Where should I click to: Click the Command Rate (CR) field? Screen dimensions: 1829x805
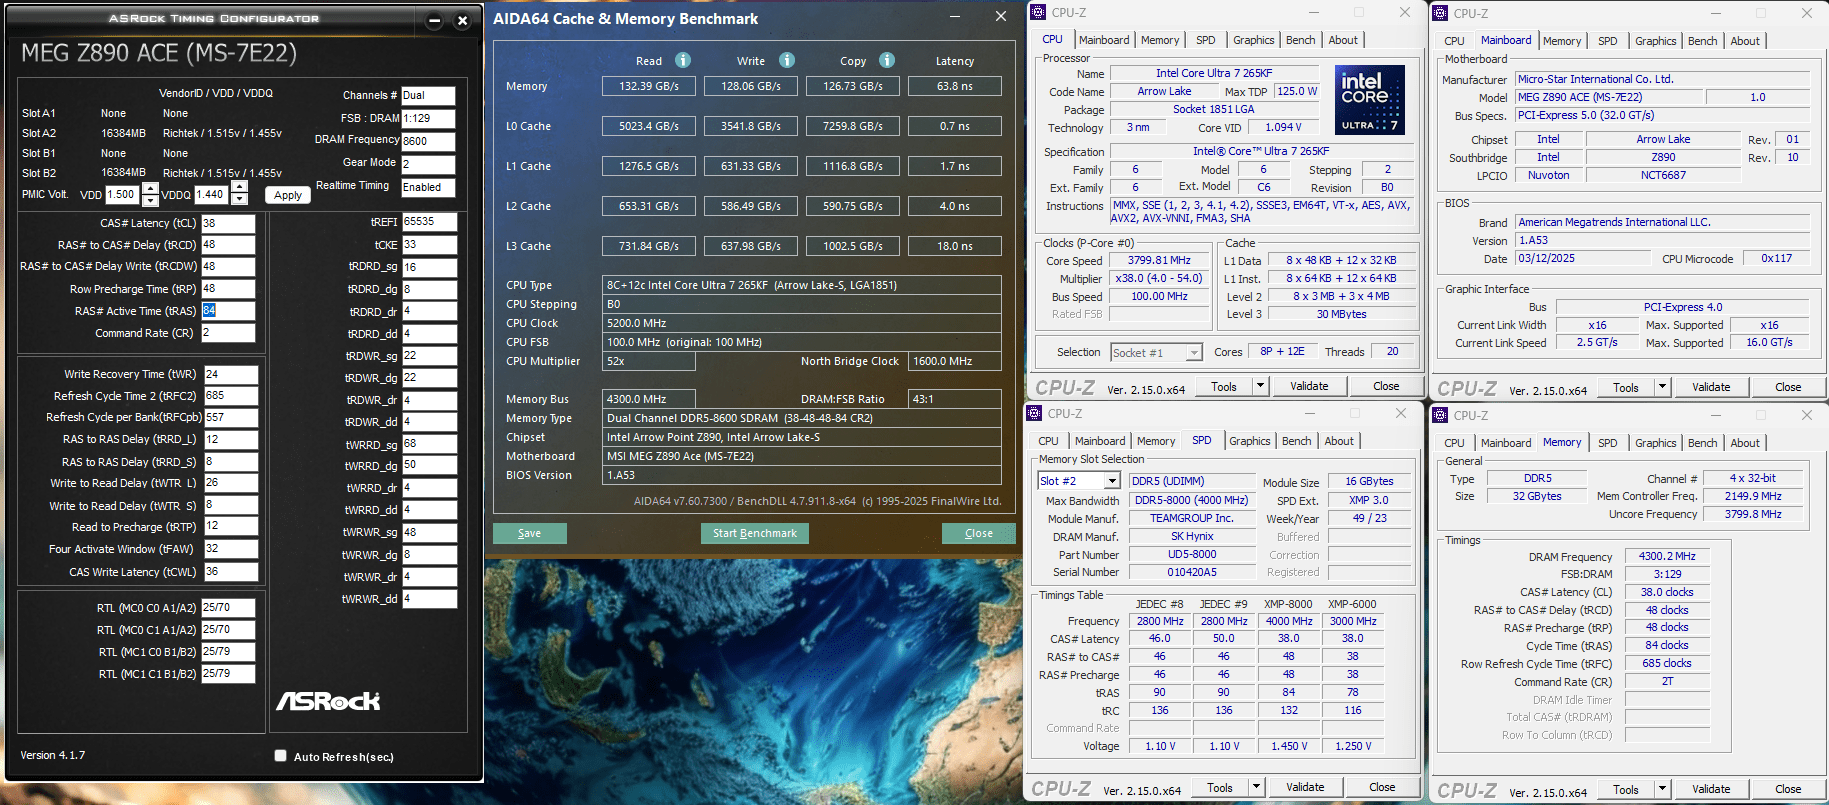click(228, 333)
